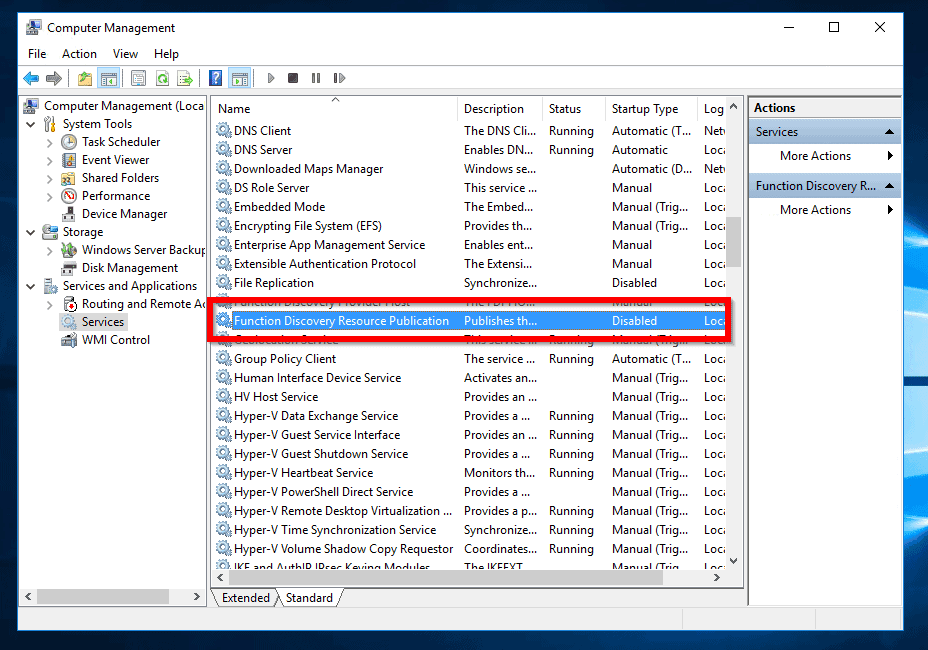The width and height of the screenshot is (928, 650).
Task: Click the Stop Service square icon
Action: click(293, 78)
